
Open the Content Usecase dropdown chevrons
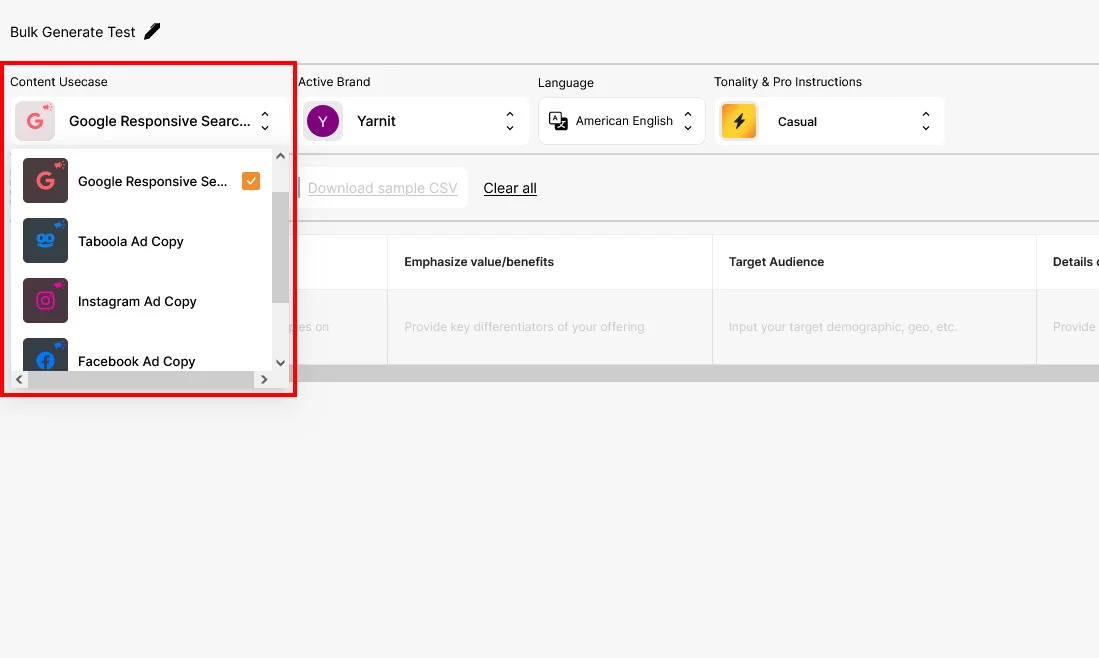tap(265, 121)
